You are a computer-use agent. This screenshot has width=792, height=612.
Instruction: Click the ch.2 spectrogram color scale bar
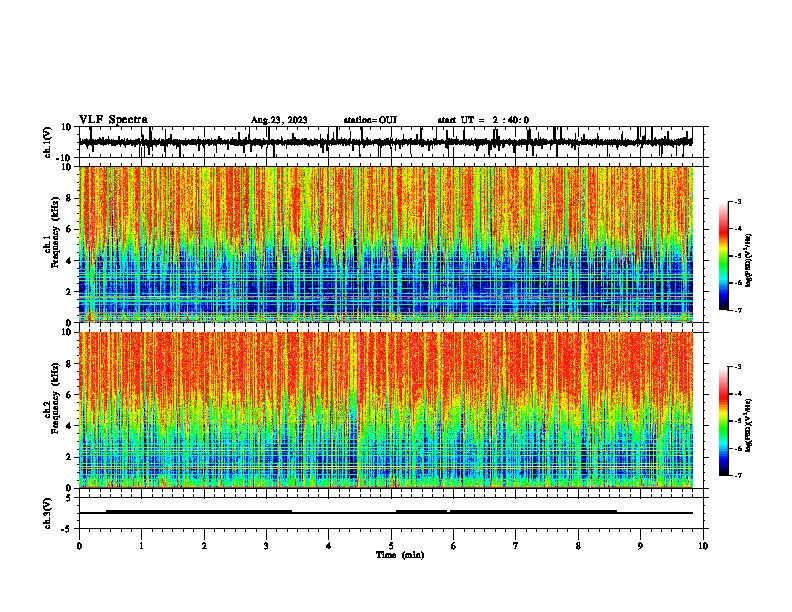[723, 421]
